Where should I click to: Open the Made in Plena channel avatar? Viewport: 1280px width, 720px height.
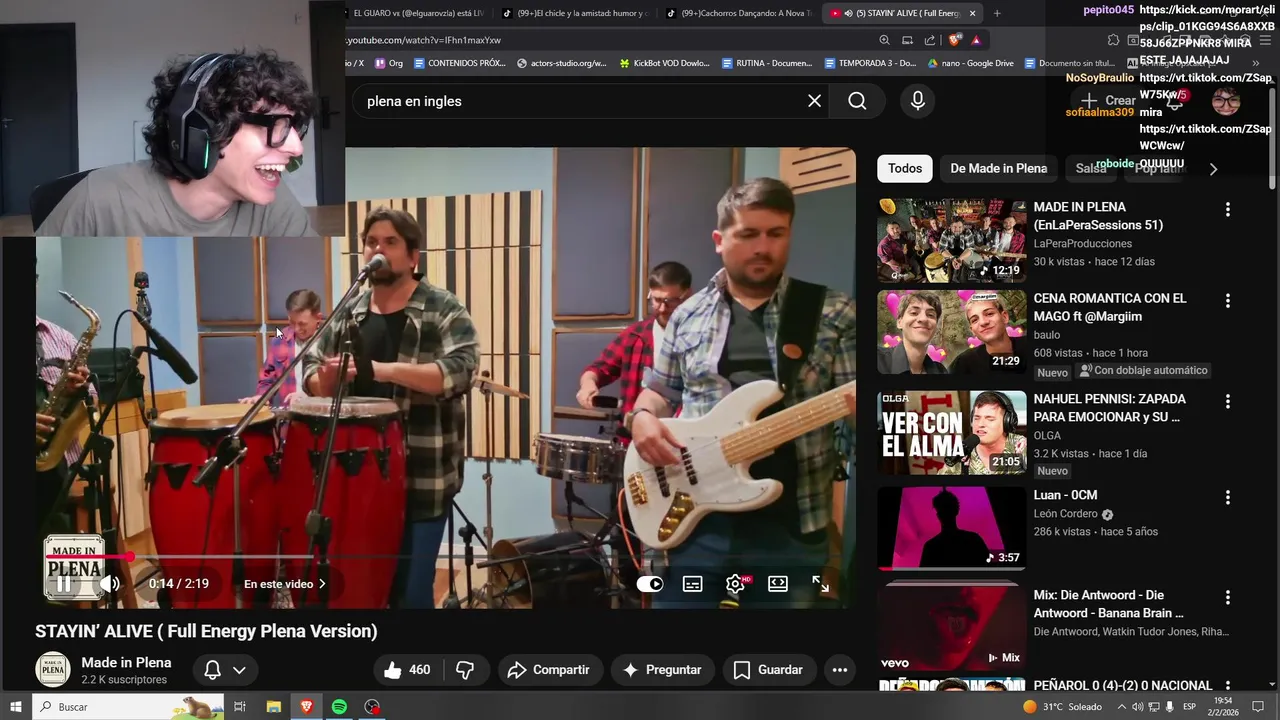pos(53,670)
